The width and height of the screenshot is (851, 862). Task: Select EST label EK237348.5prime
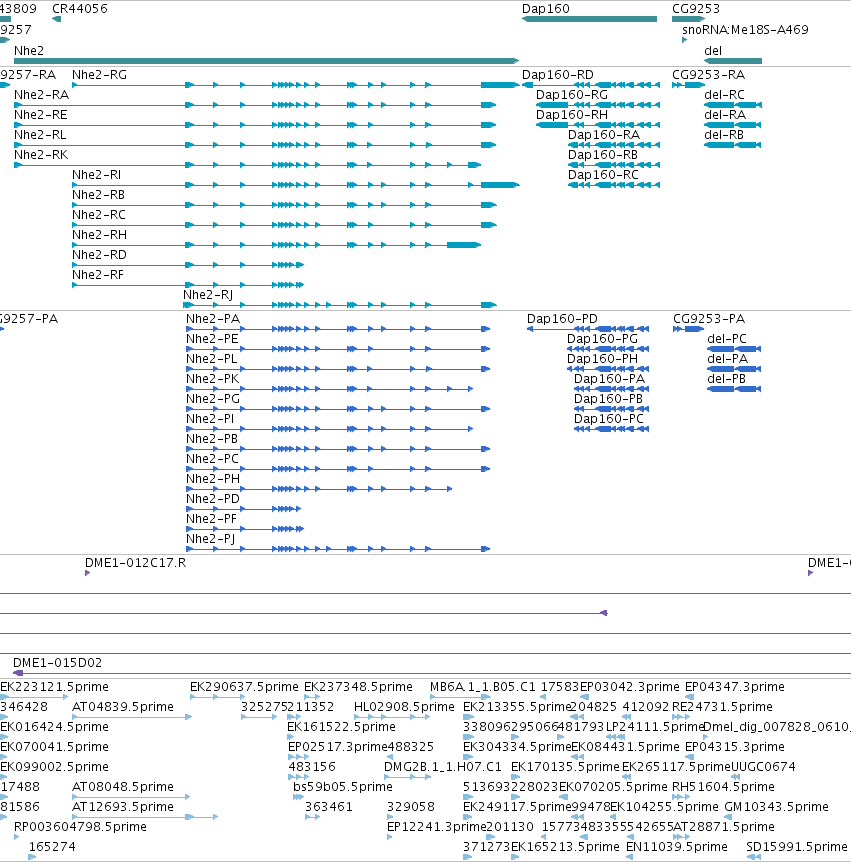tap(358, 687)
